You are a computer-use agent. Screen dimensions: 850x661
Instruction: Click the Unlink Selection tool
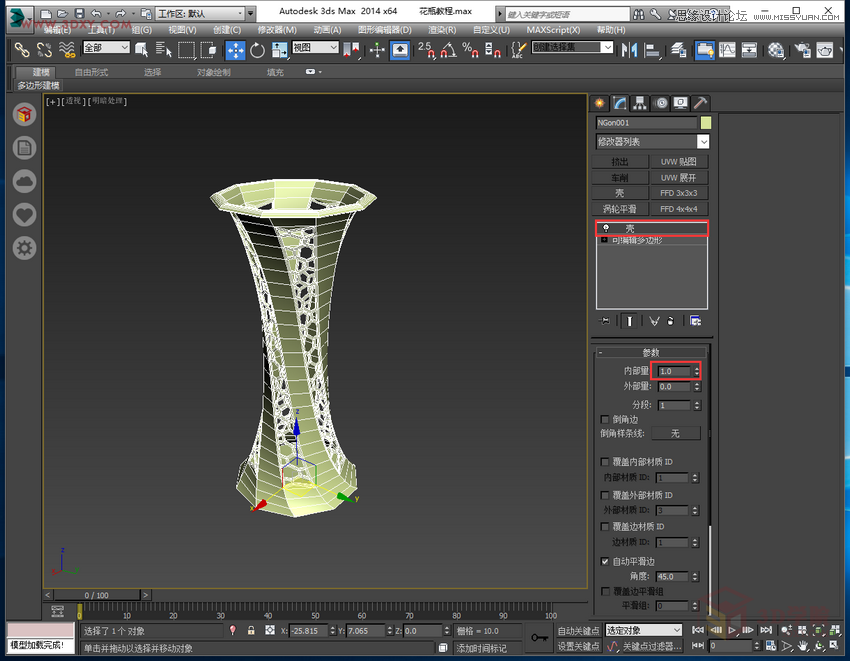(x=44, y=50)
